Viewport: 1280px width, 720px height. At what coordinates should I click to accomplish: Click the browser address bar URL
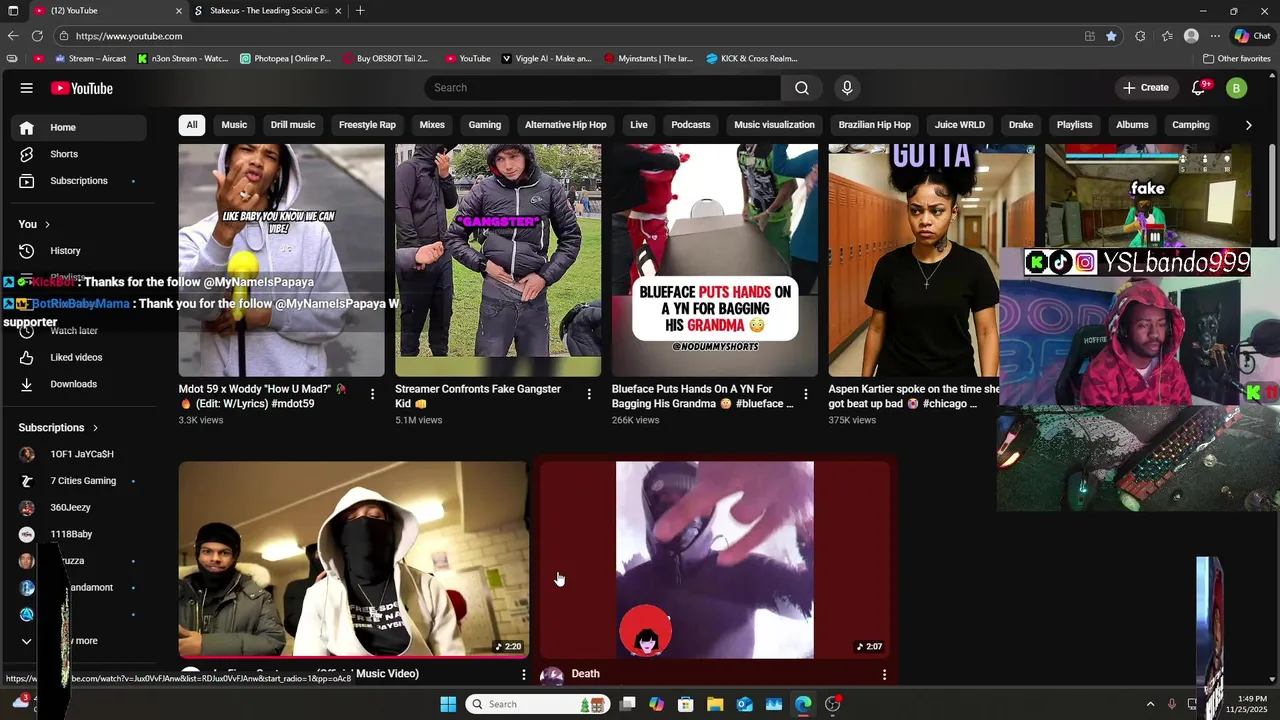coord(128,36)
